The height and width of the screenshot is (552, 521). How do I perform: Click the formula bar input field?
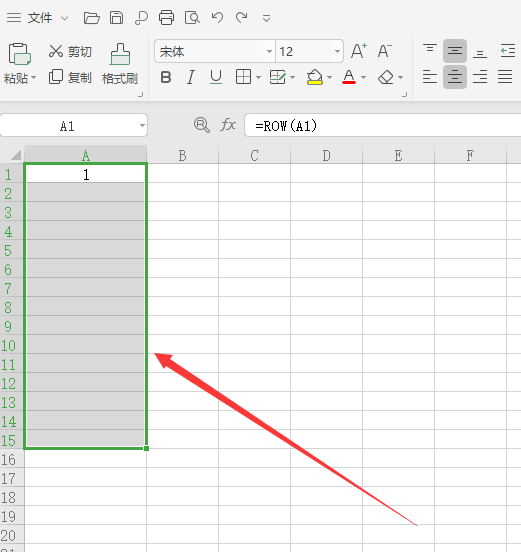click(383, 125)
